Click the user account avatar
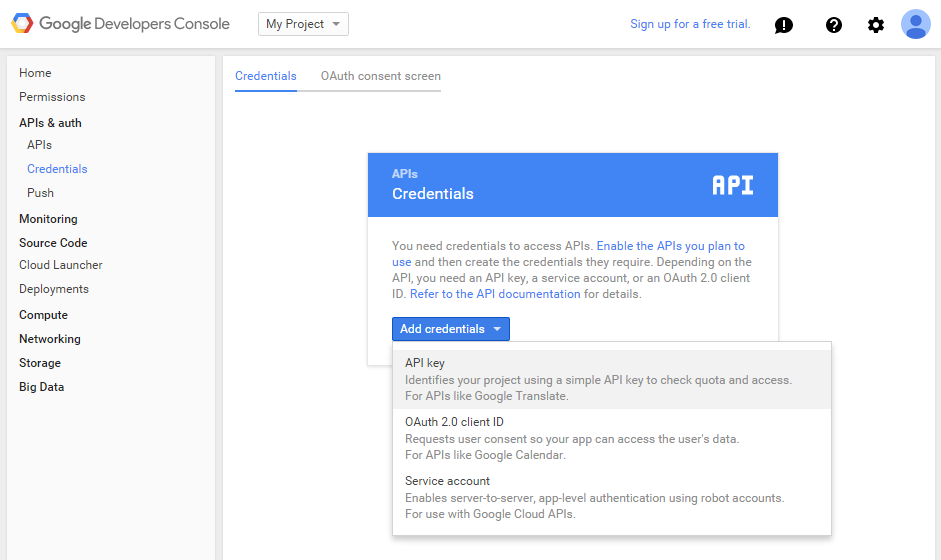This screenshot has width=941, height=560. point(915,24)
